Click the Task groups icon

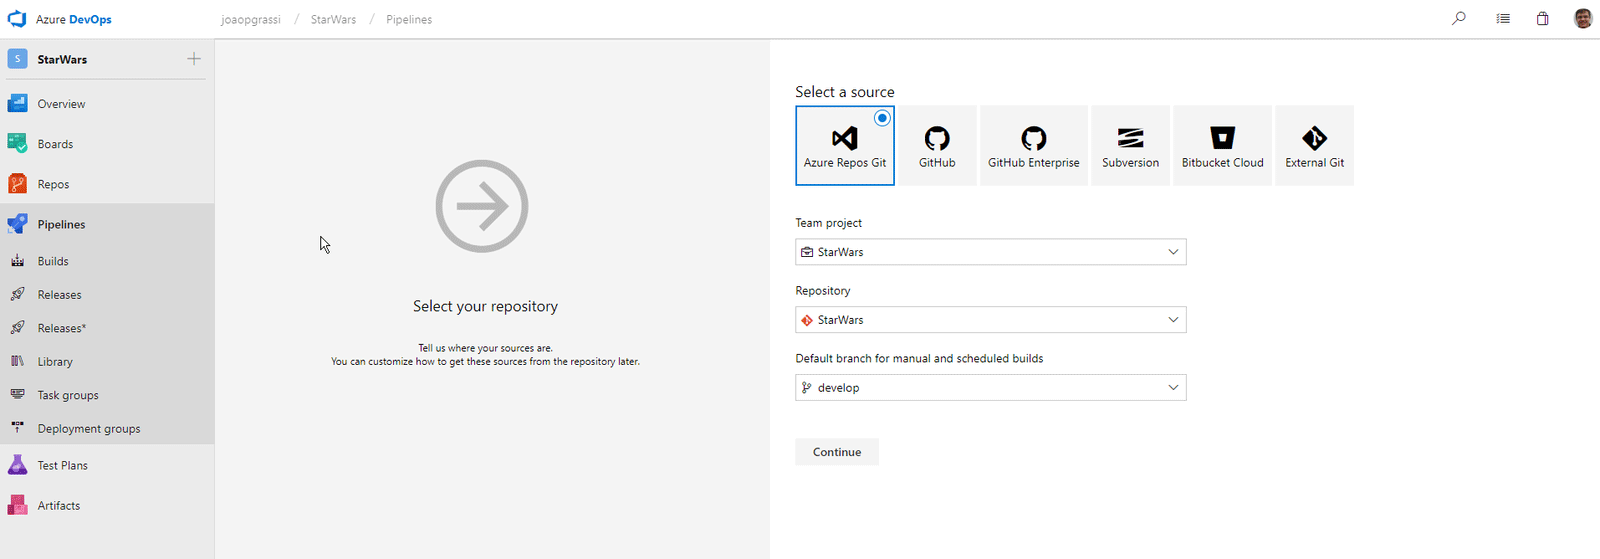click(x=17, y=395)
